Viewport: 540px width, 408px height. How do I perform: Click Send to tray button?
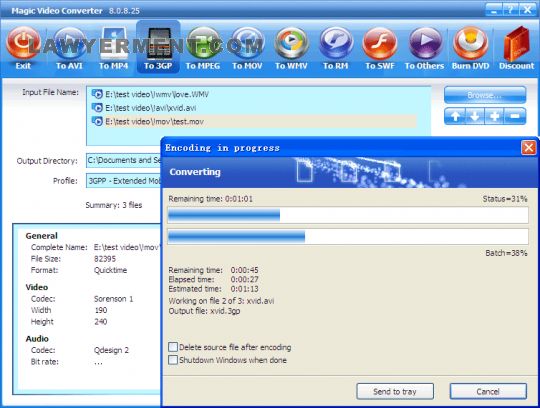(x=395, y=391)
